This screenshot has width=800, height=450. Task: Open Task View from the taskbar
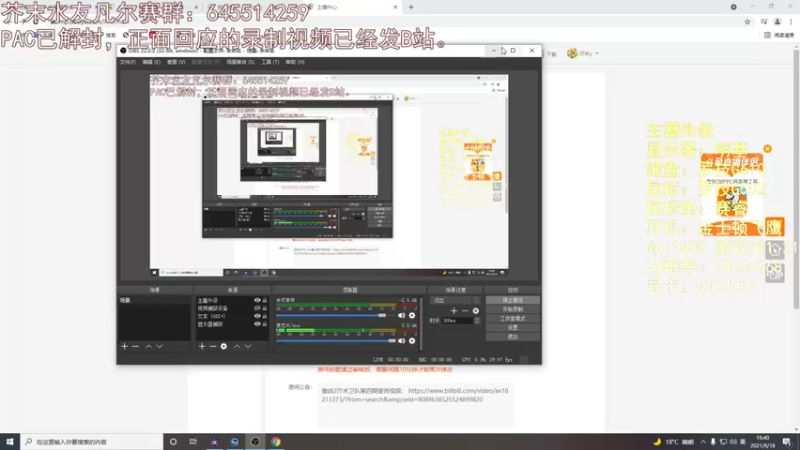(193, 442)
